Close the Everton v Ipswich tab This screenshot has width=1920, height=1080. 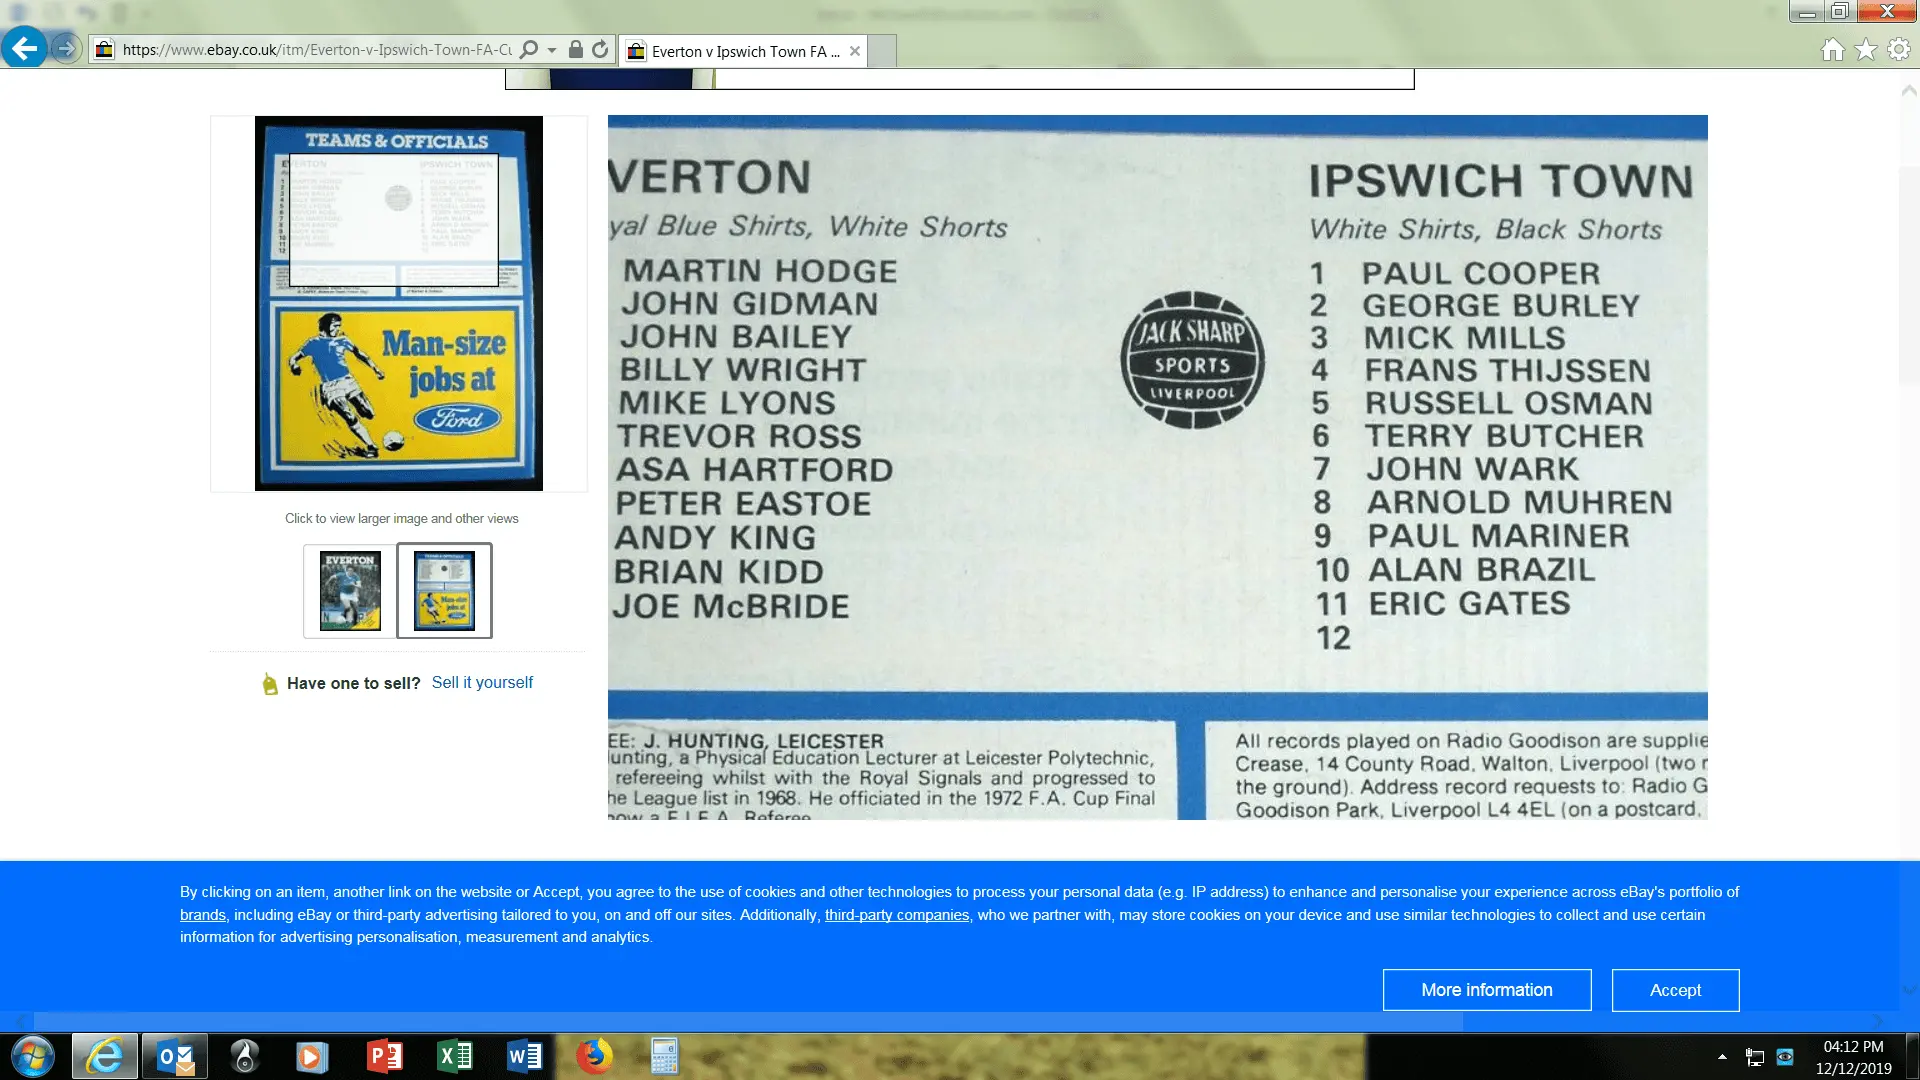[855, 51]
